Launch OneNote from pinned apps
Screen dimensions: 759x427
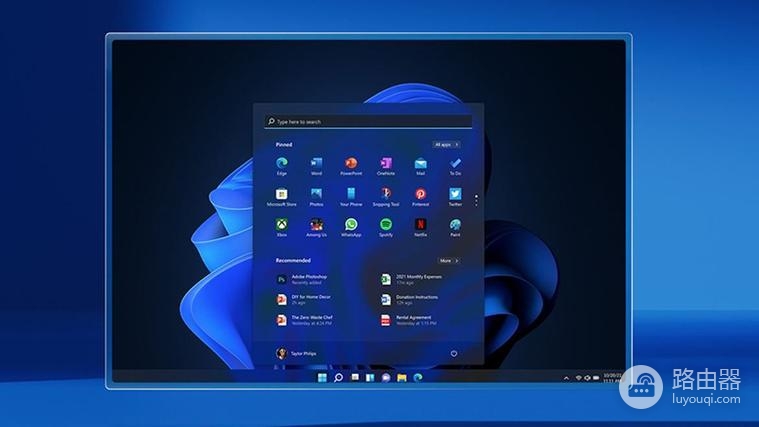(386, 164)
